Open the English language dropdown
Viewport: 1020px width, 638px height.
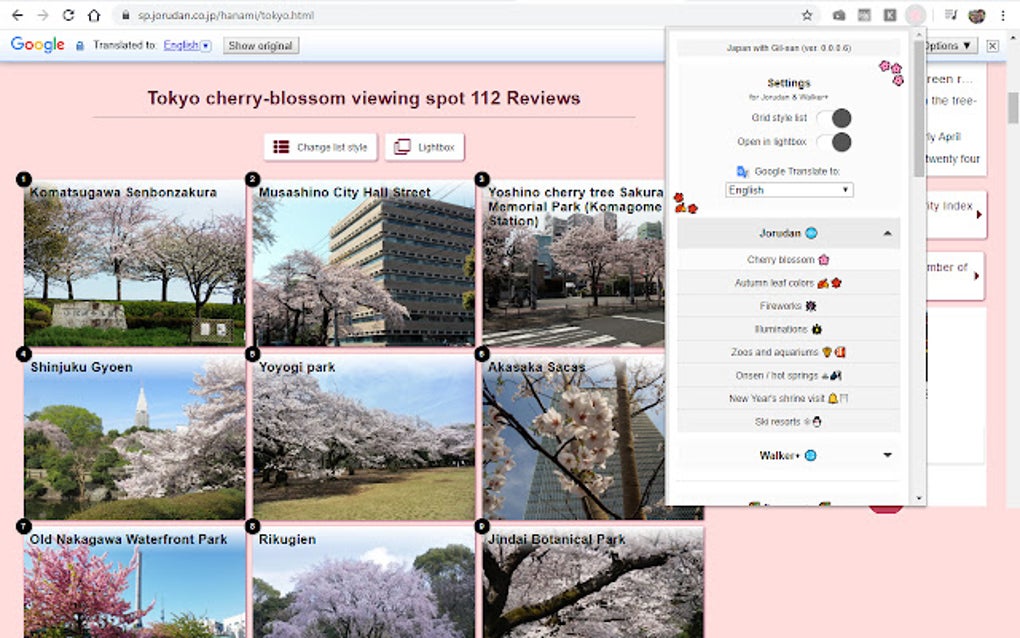[x=788, y=189]
